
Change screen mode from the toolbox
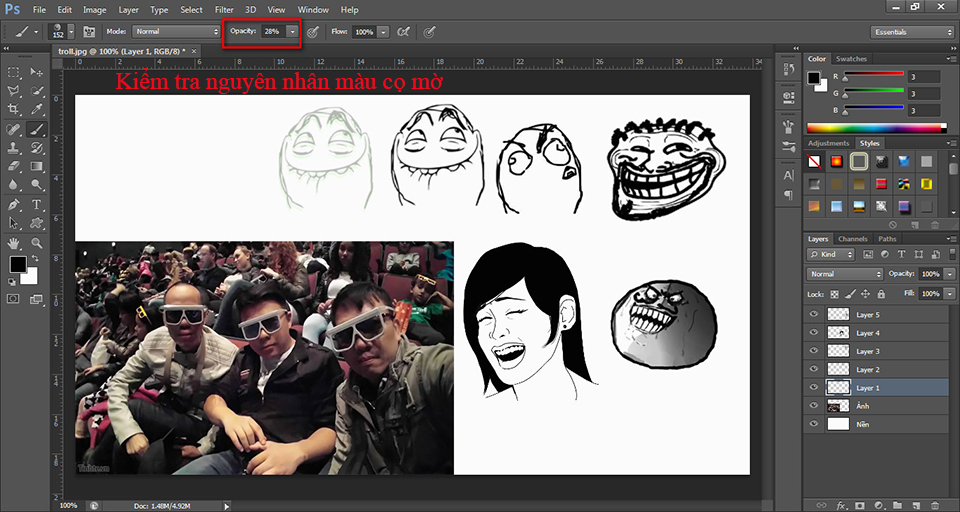pyautogui.click(x=37, y=299)
